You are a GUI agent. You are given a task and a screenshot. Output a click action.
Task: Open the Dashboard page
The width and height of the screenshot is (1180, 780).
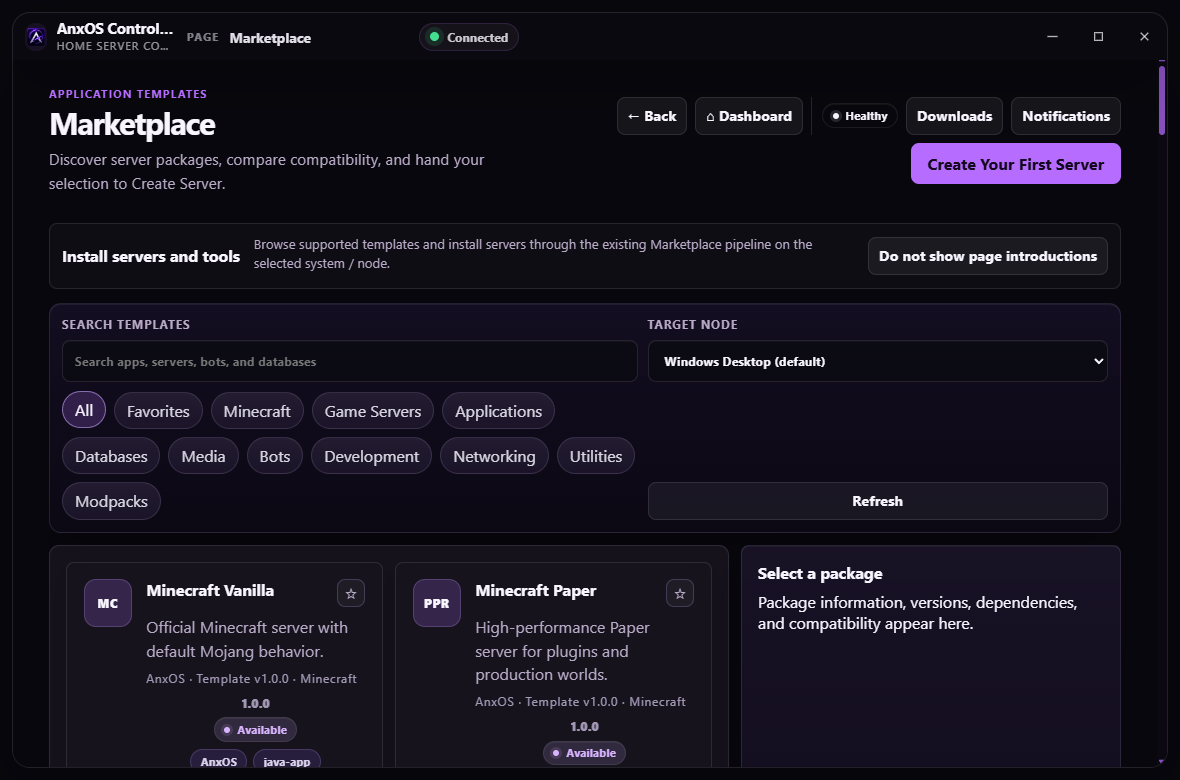coord(749,116)
